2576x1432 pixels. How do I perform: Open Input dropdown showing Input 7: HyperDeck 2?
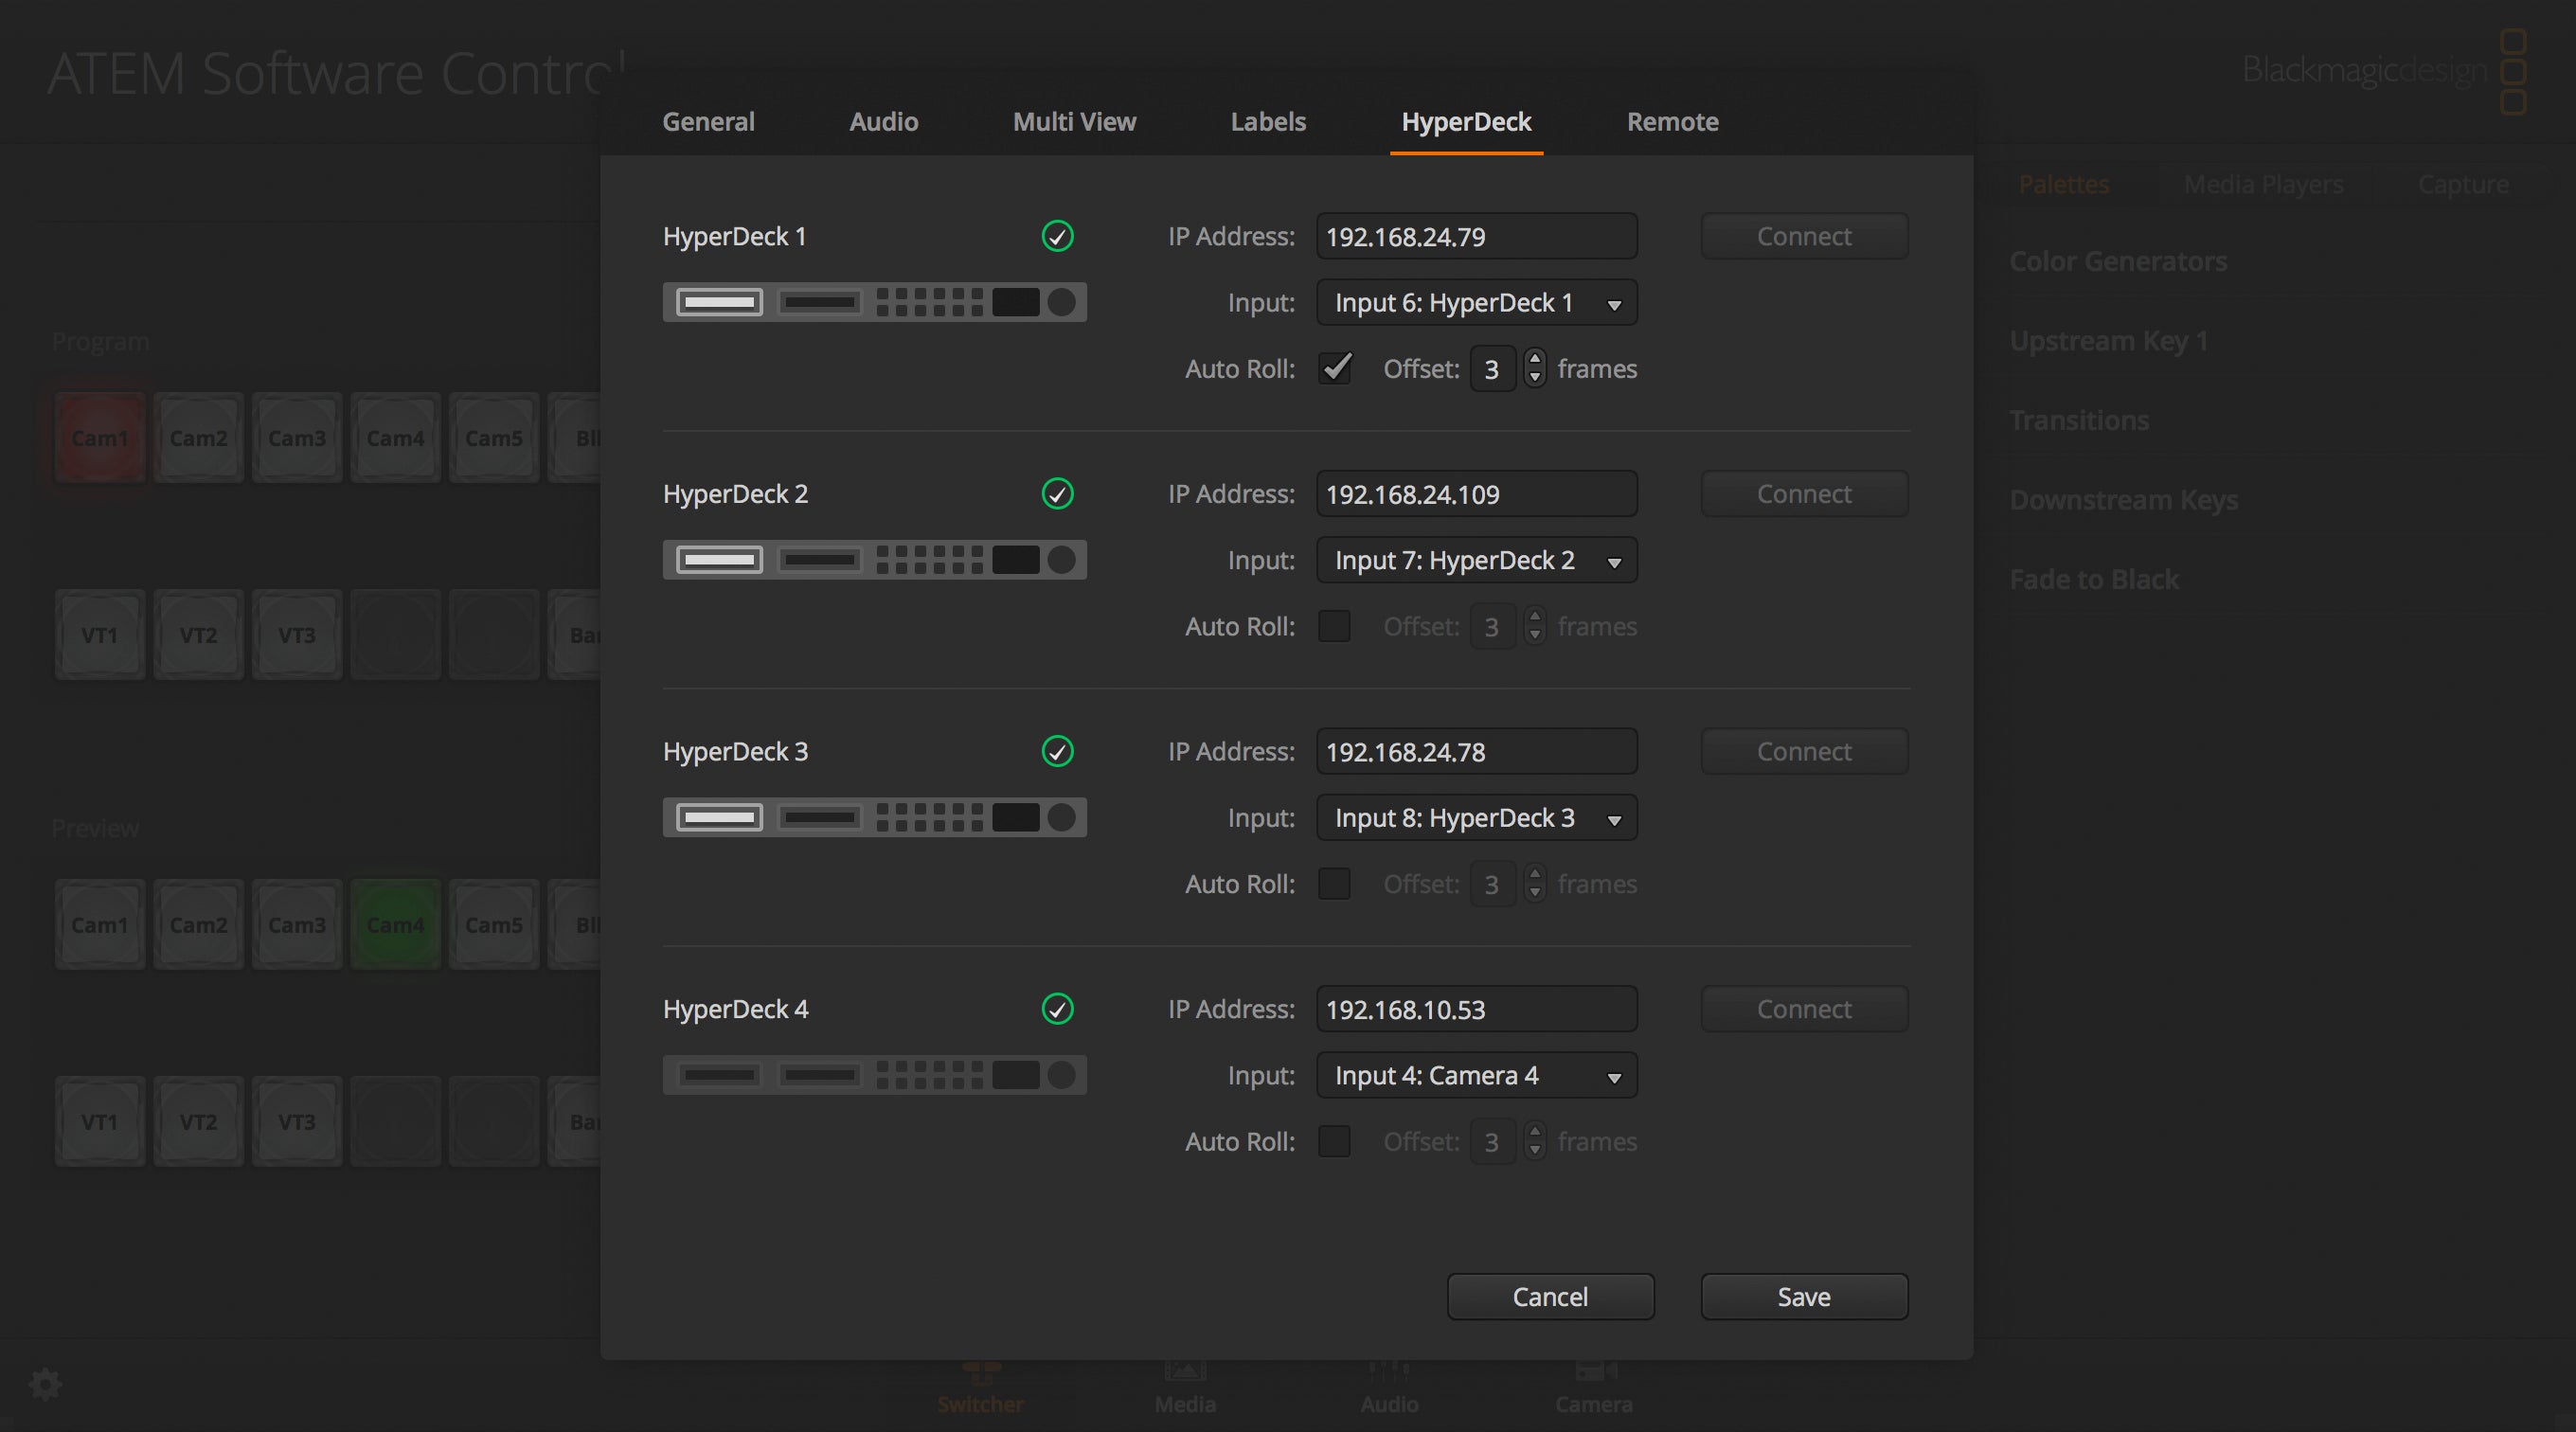coord(1476,560)
